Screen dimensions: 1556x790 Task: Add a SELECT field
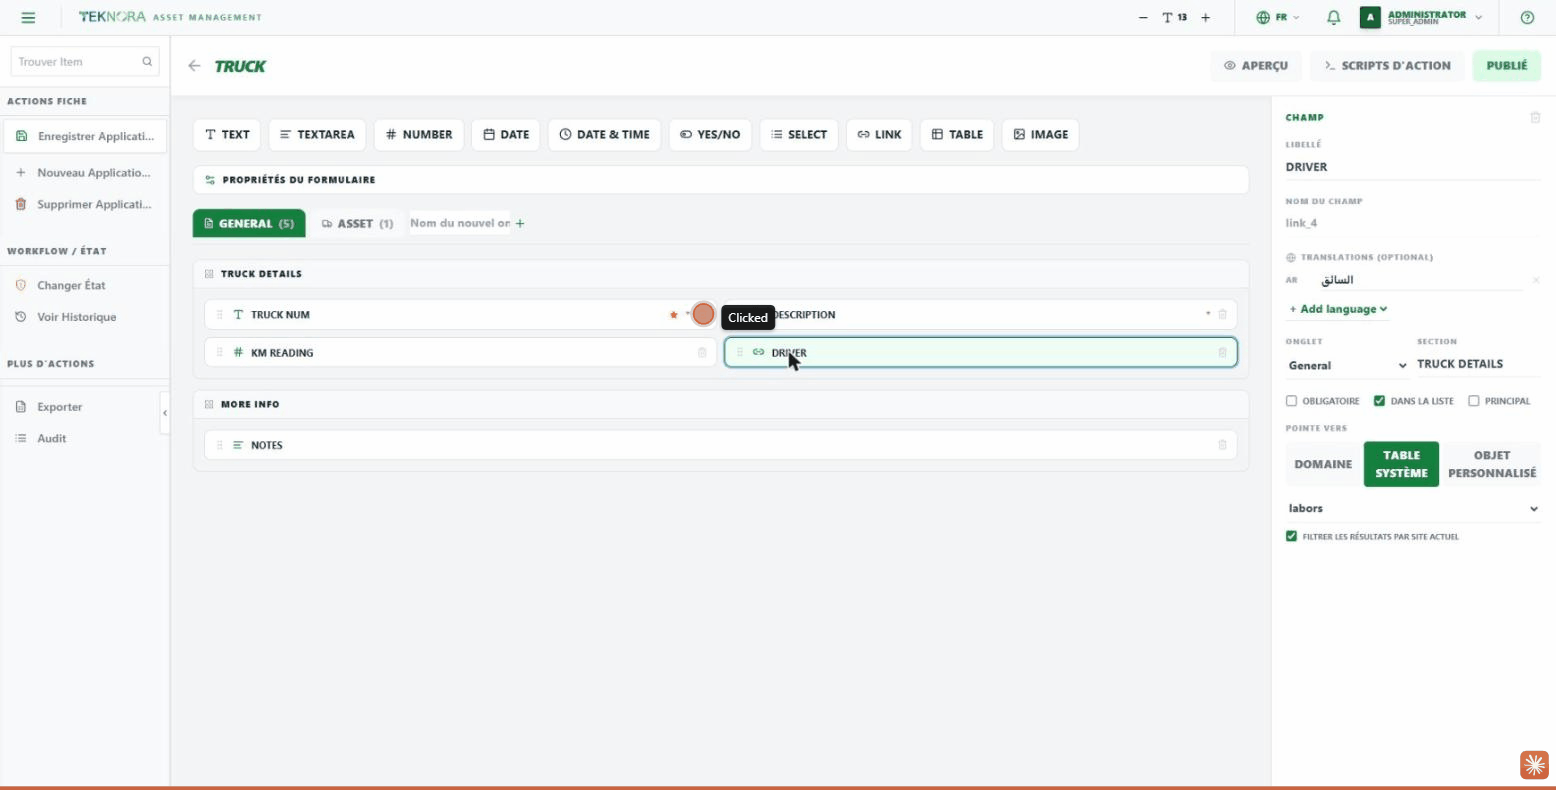point(799,135)
